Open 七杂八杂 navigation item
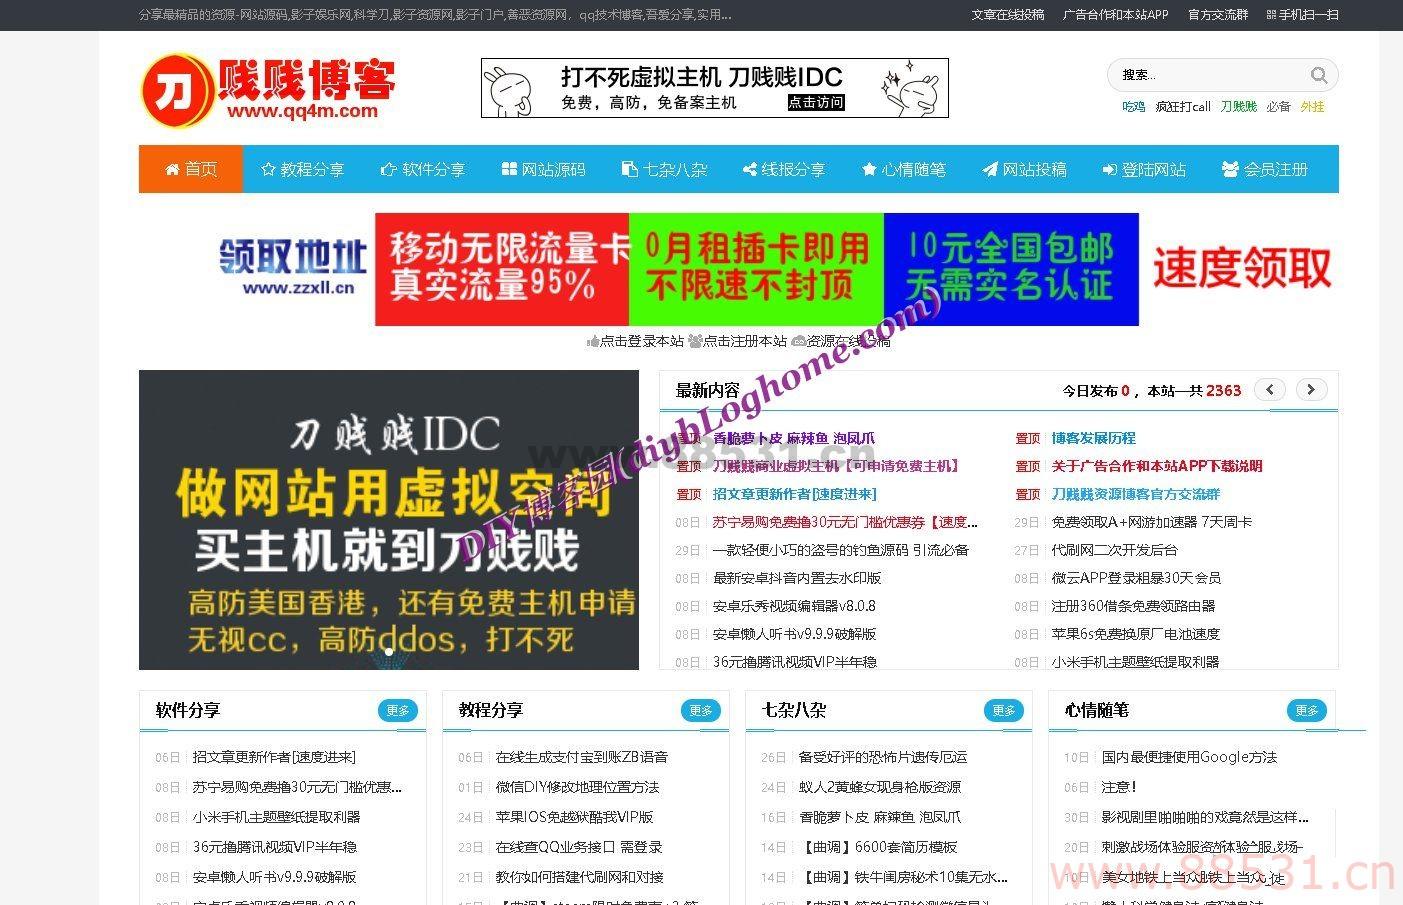The image size is (1403, 905). coord(664,169)
